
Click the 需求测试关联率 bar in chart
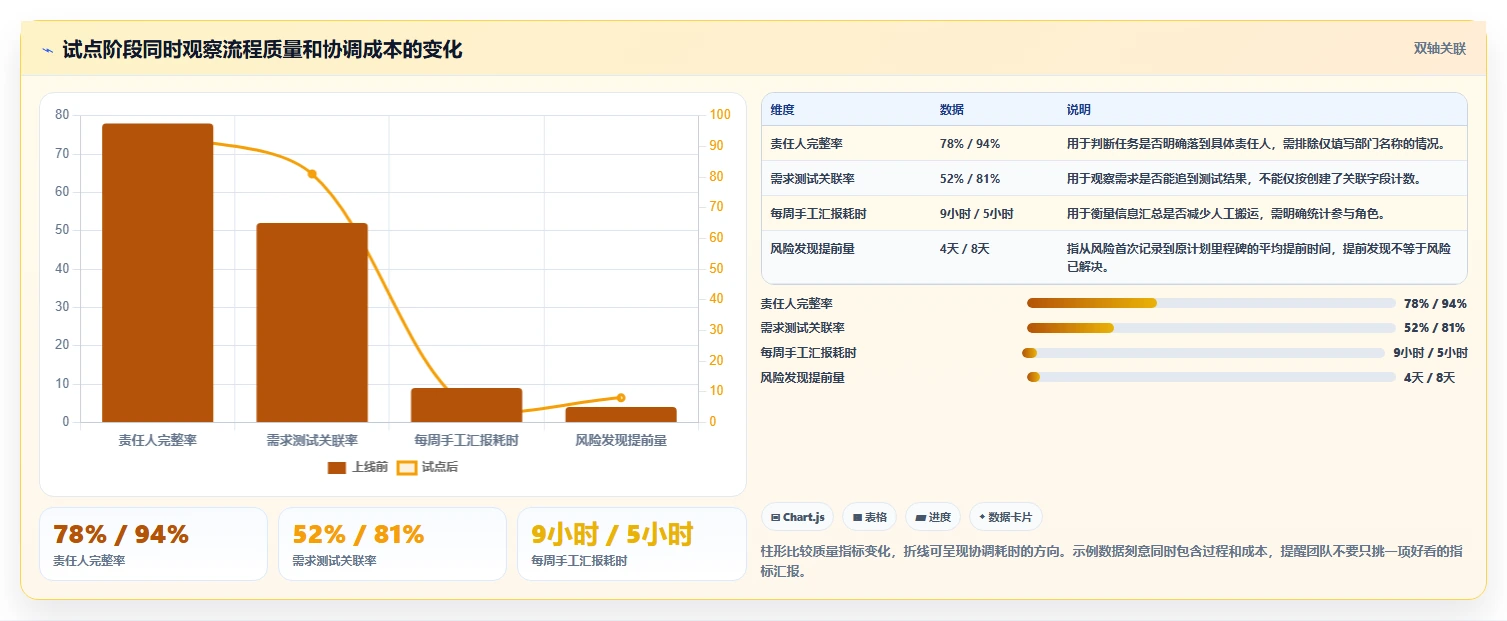tap(312, 322)
